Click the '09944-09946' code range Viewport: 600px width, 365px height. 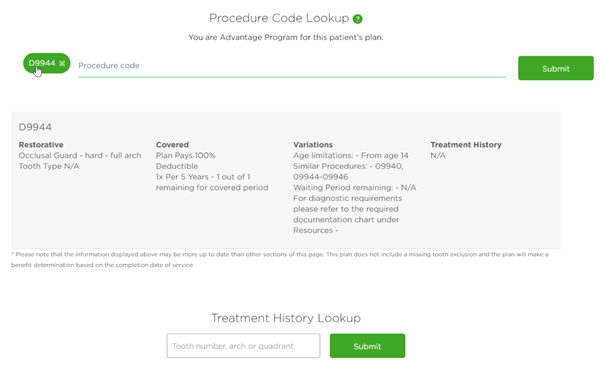[x=321, y=177]
